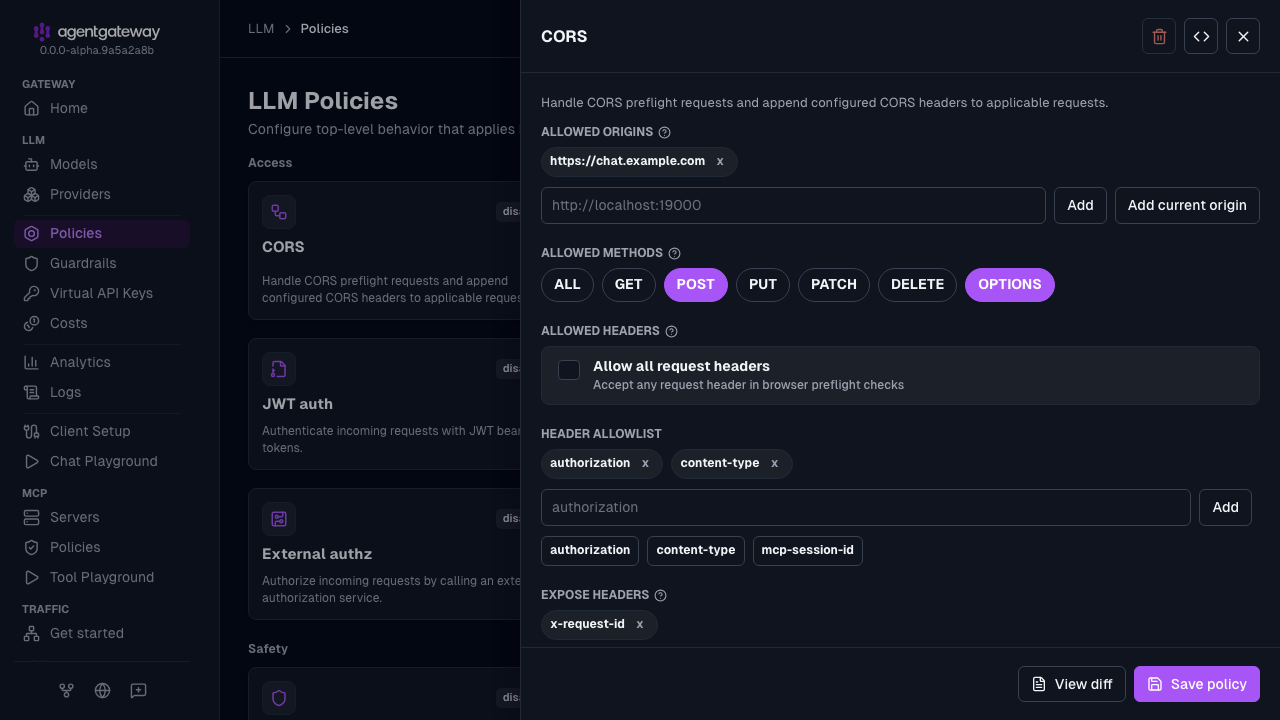Click the feedback message icon in footer
Viewport: 1280px width, 720px height.
(x=138, y=690)
